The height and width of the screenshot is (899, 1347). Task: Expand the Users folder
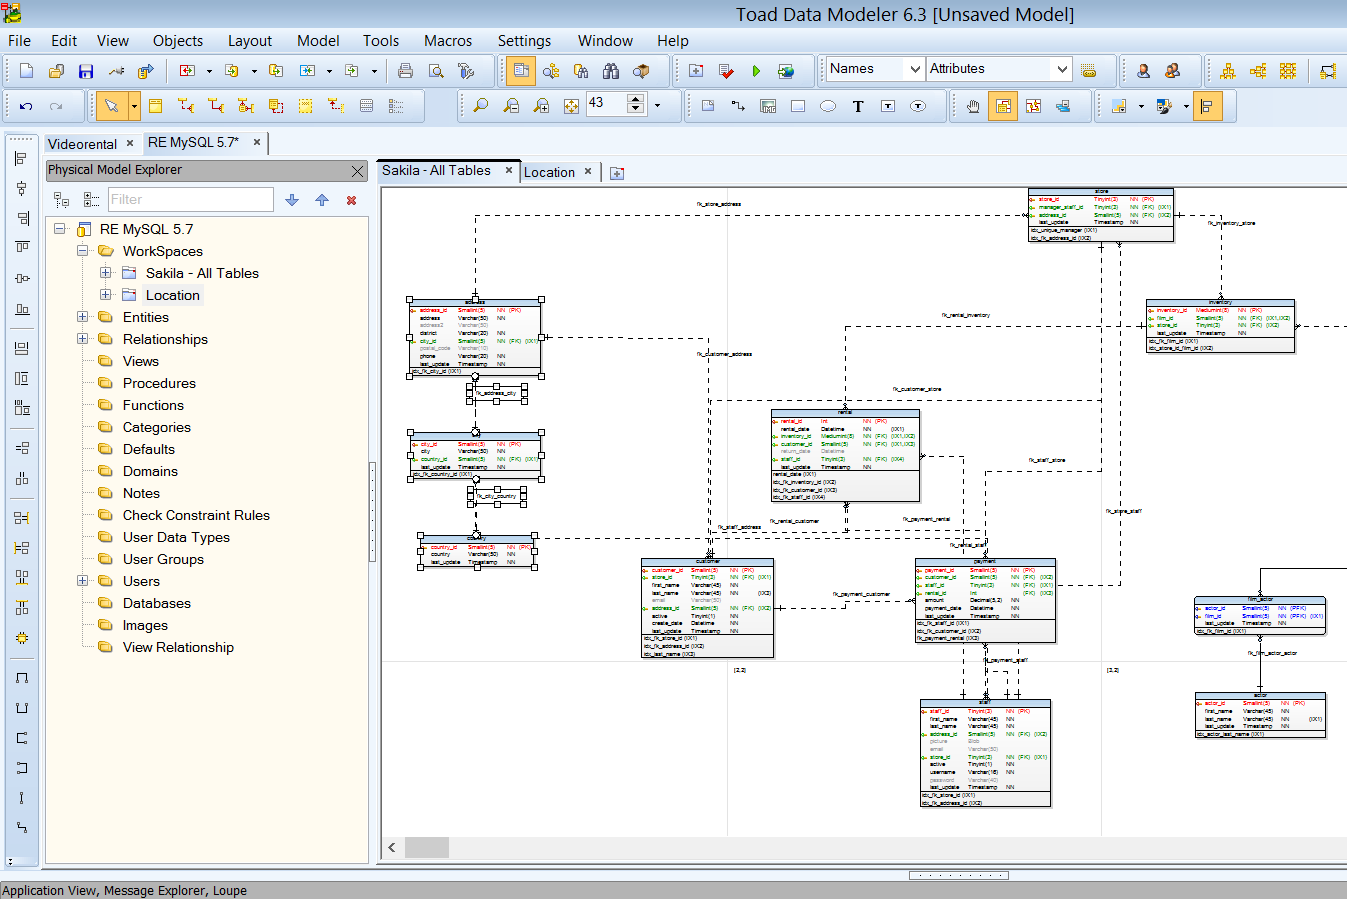pyautogui.click(x=82, y=581)
